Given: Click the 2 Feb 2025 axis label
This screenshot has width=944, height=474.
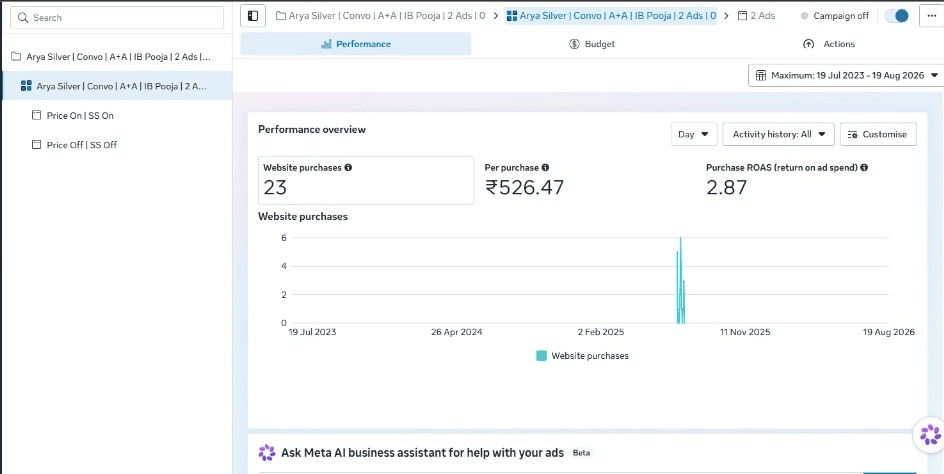Looking at the screenshot, I should pyautogui.click(x=601, y=332).
